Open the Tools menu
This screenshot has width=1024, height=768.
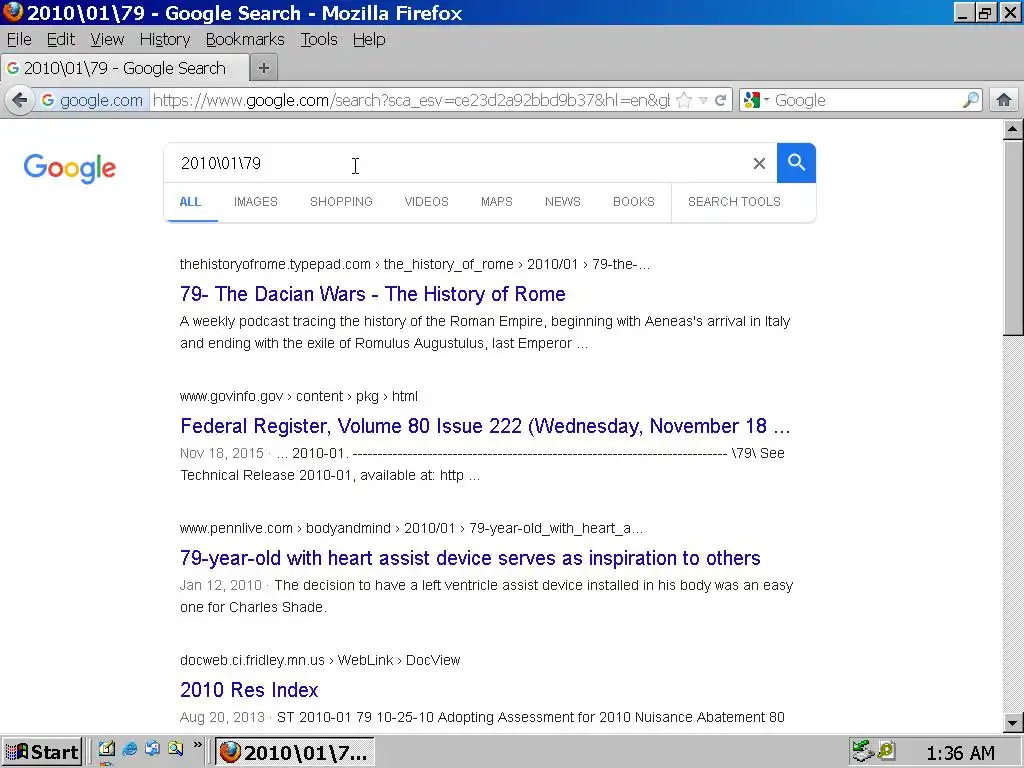pyautogui.click(x=319, y=40)
